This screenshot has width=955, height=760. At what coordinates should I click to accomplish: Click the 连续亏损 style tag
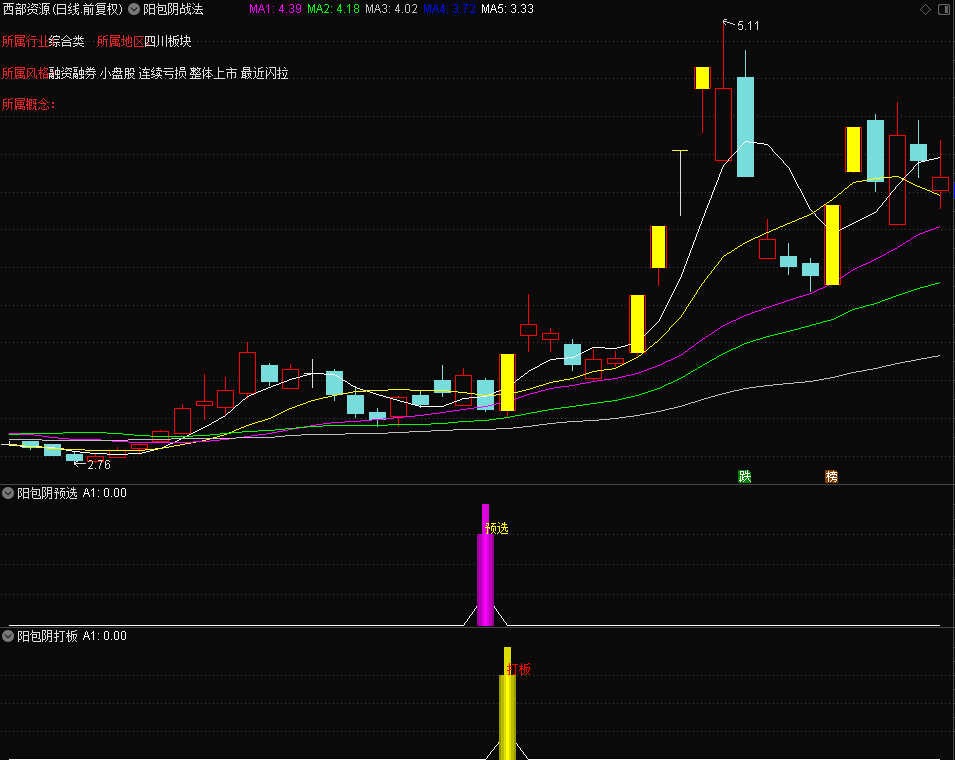coord(162,73)
